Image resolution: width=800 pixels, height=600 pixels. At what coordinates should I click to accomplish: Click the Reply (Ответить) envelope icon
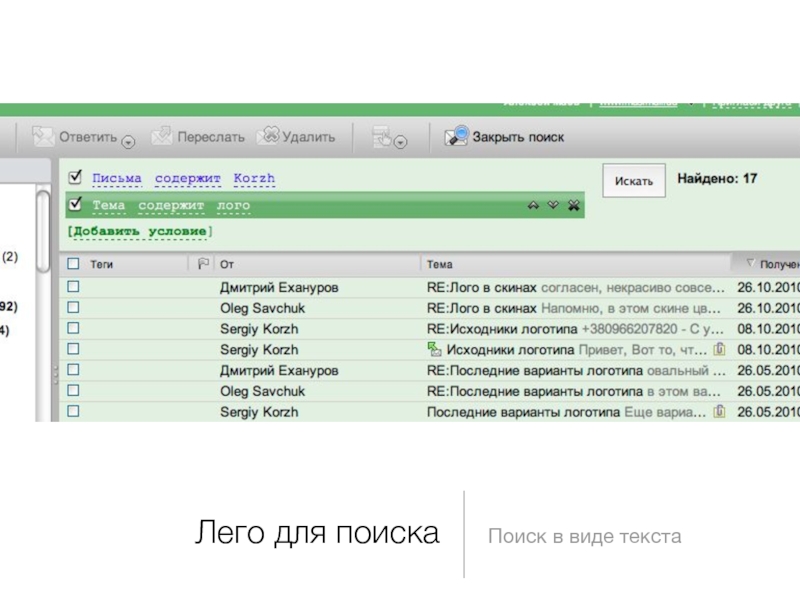pyautogui.click(x=42, y=136)
